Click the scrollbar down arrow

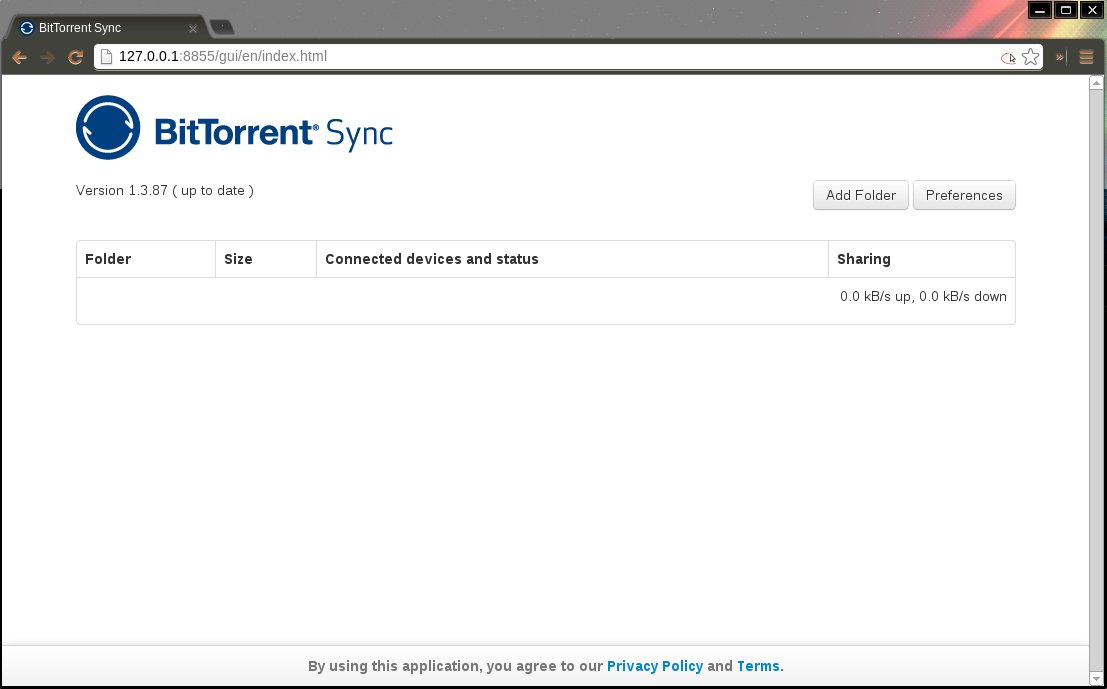pyautogui.click(x=1096, y=679)
